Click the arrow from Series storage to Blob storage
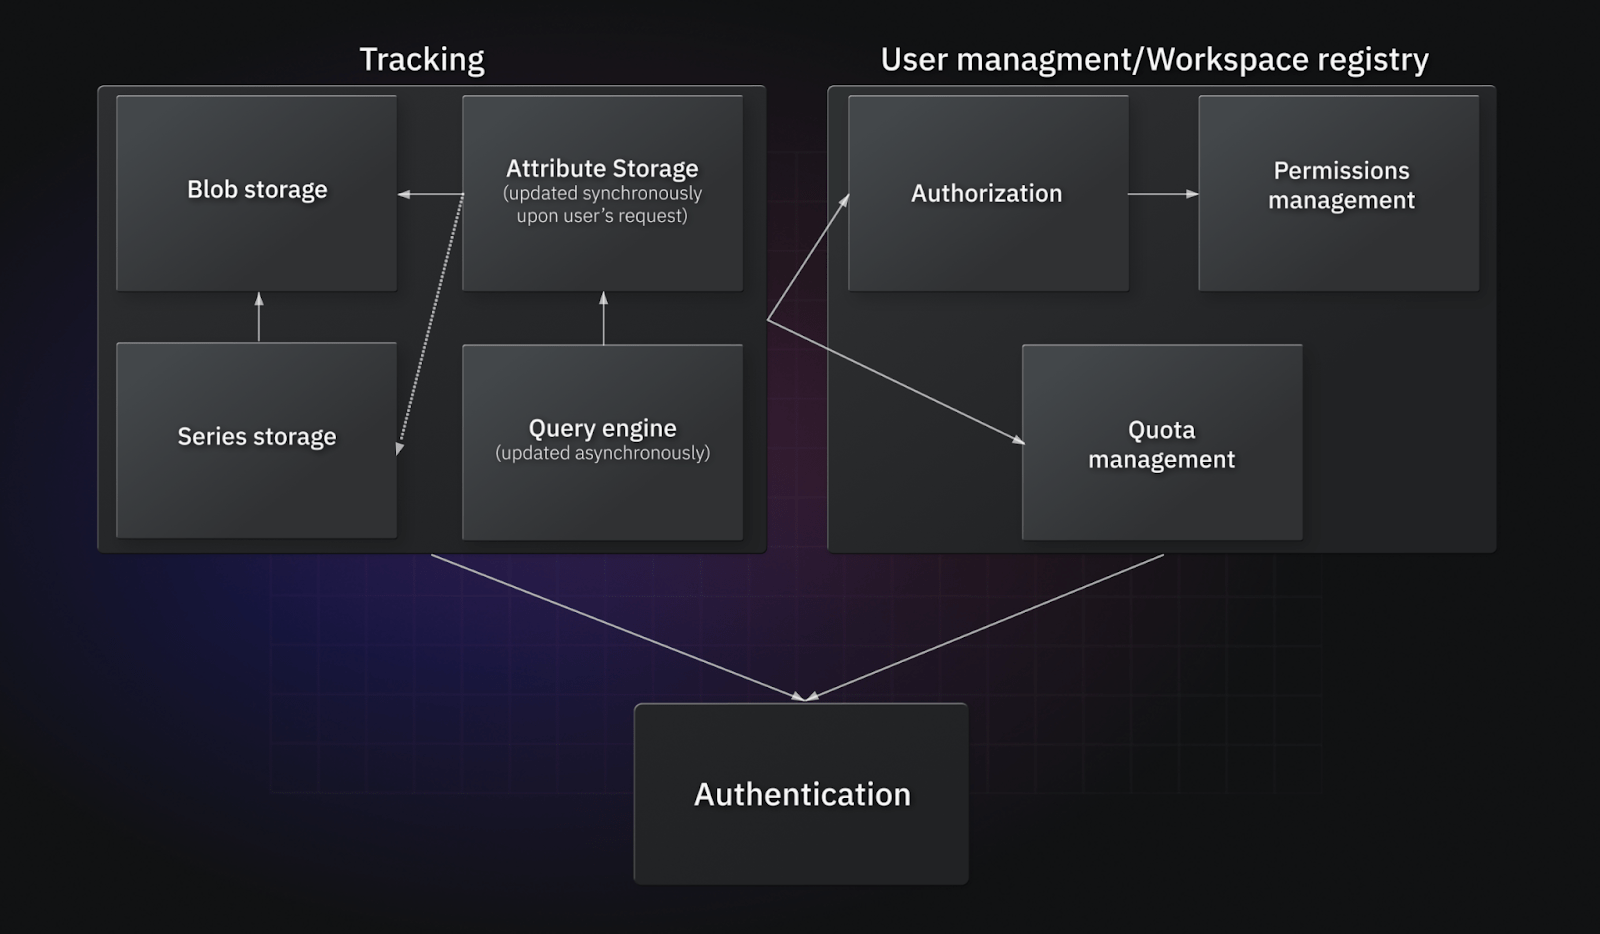This screenshot has width=1600, height=934. pos(258,316)
